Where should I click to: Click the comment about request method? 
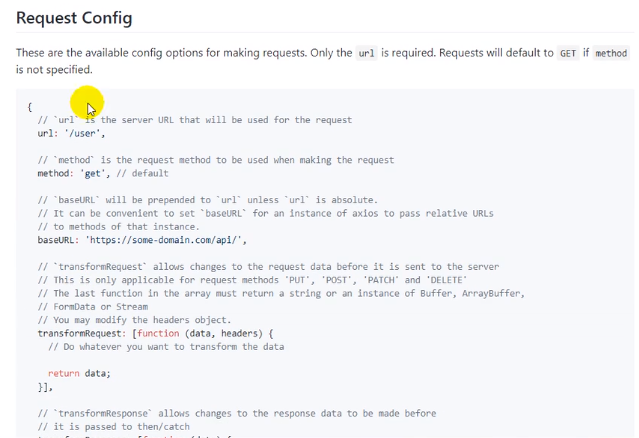pyautogui.click(x=216, y=160)
